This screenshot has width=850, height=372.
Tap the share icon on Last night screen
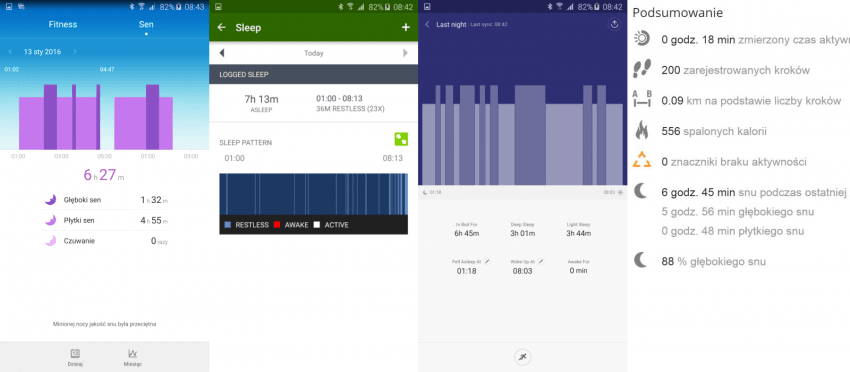[614, 24]
